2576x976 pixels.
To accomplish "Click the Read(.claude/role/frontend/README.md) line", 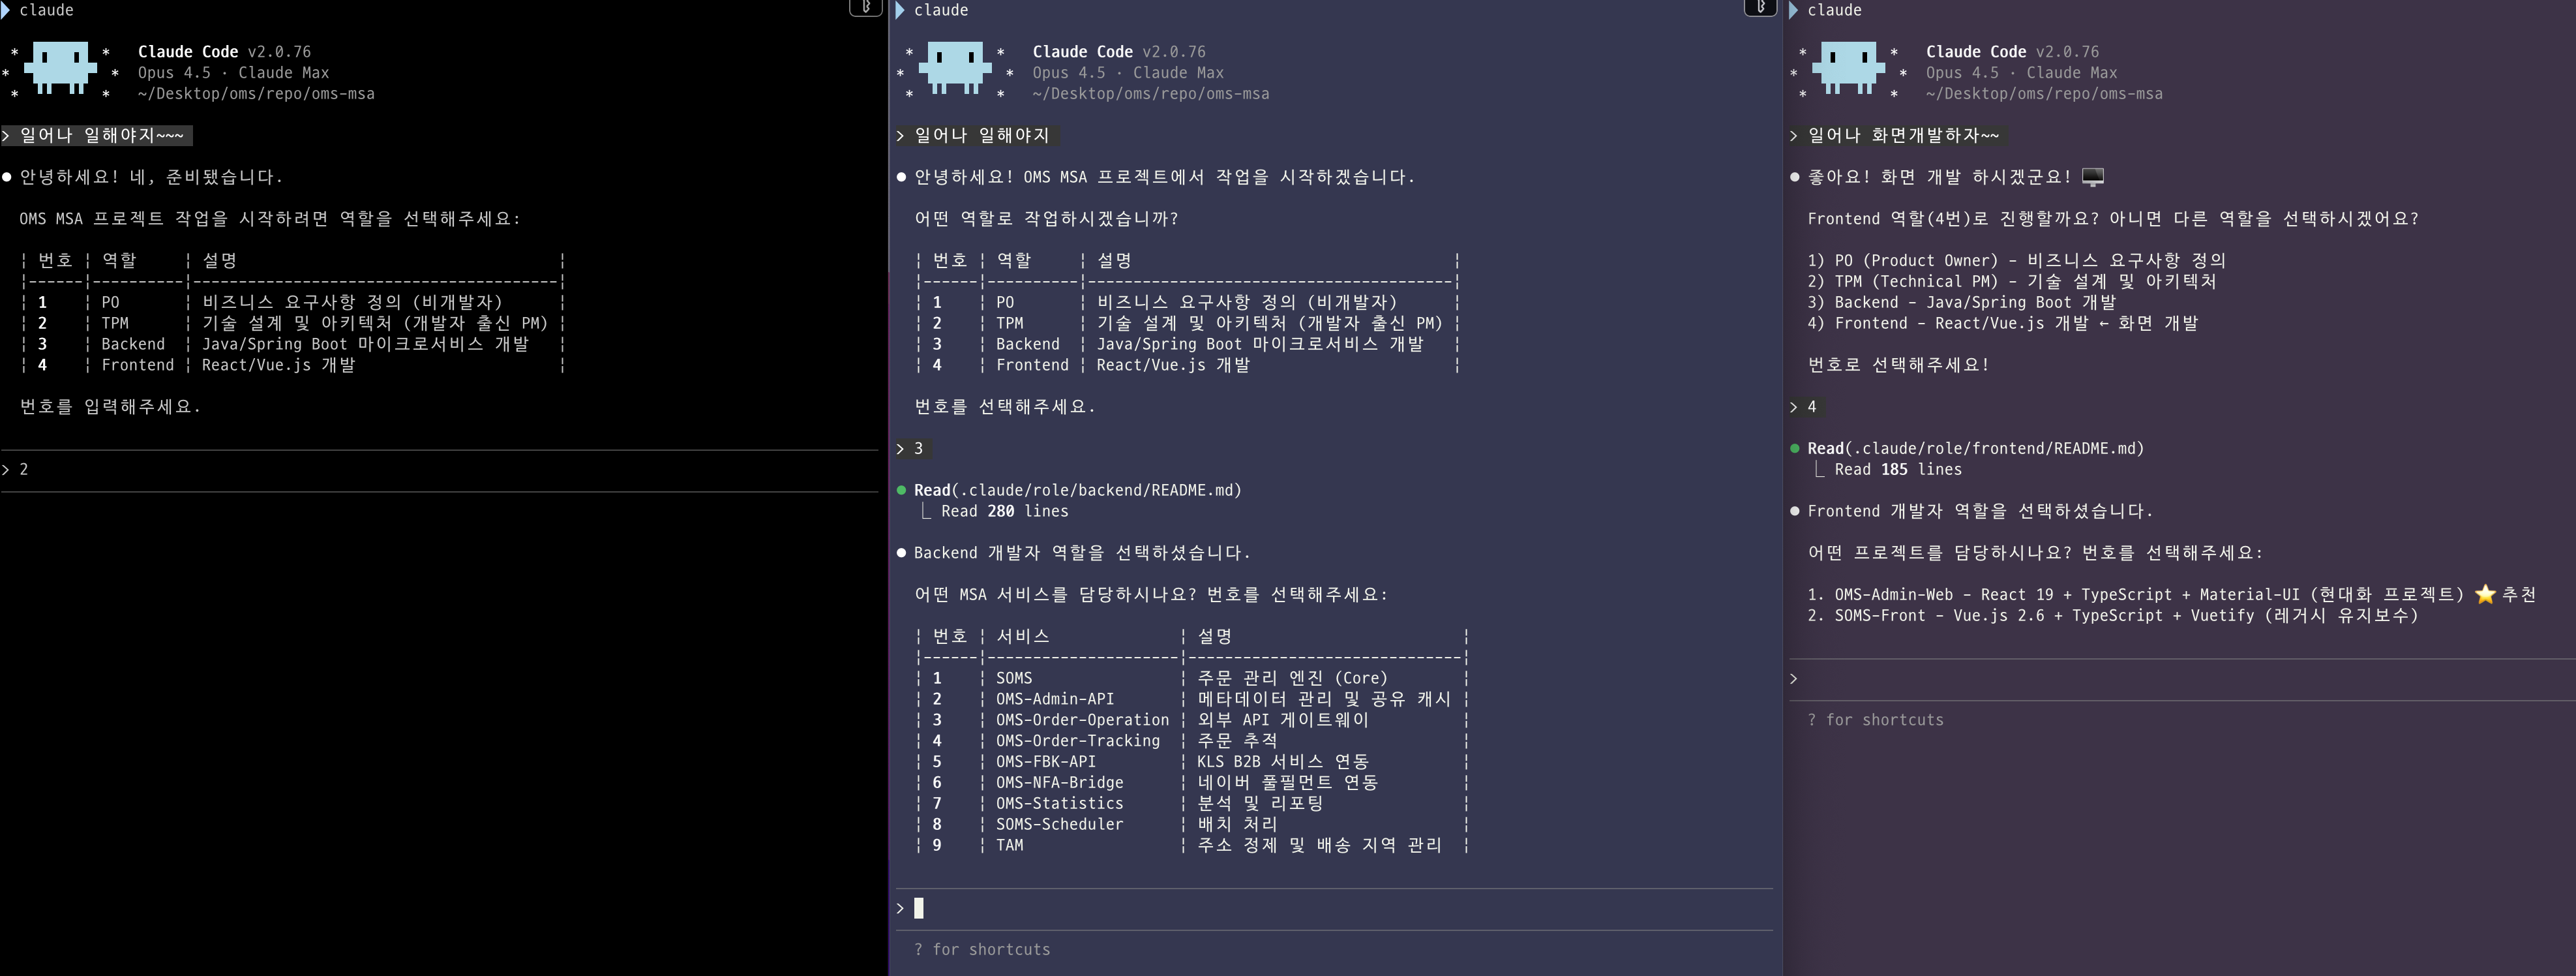I will click(x=1975, y=448).
